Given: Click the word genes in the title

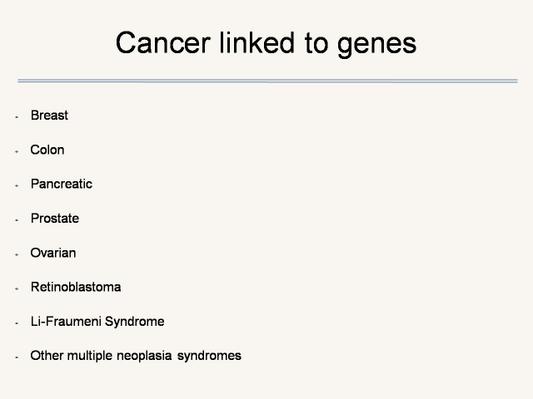Looking at the screenshot, I should point(377,46).
